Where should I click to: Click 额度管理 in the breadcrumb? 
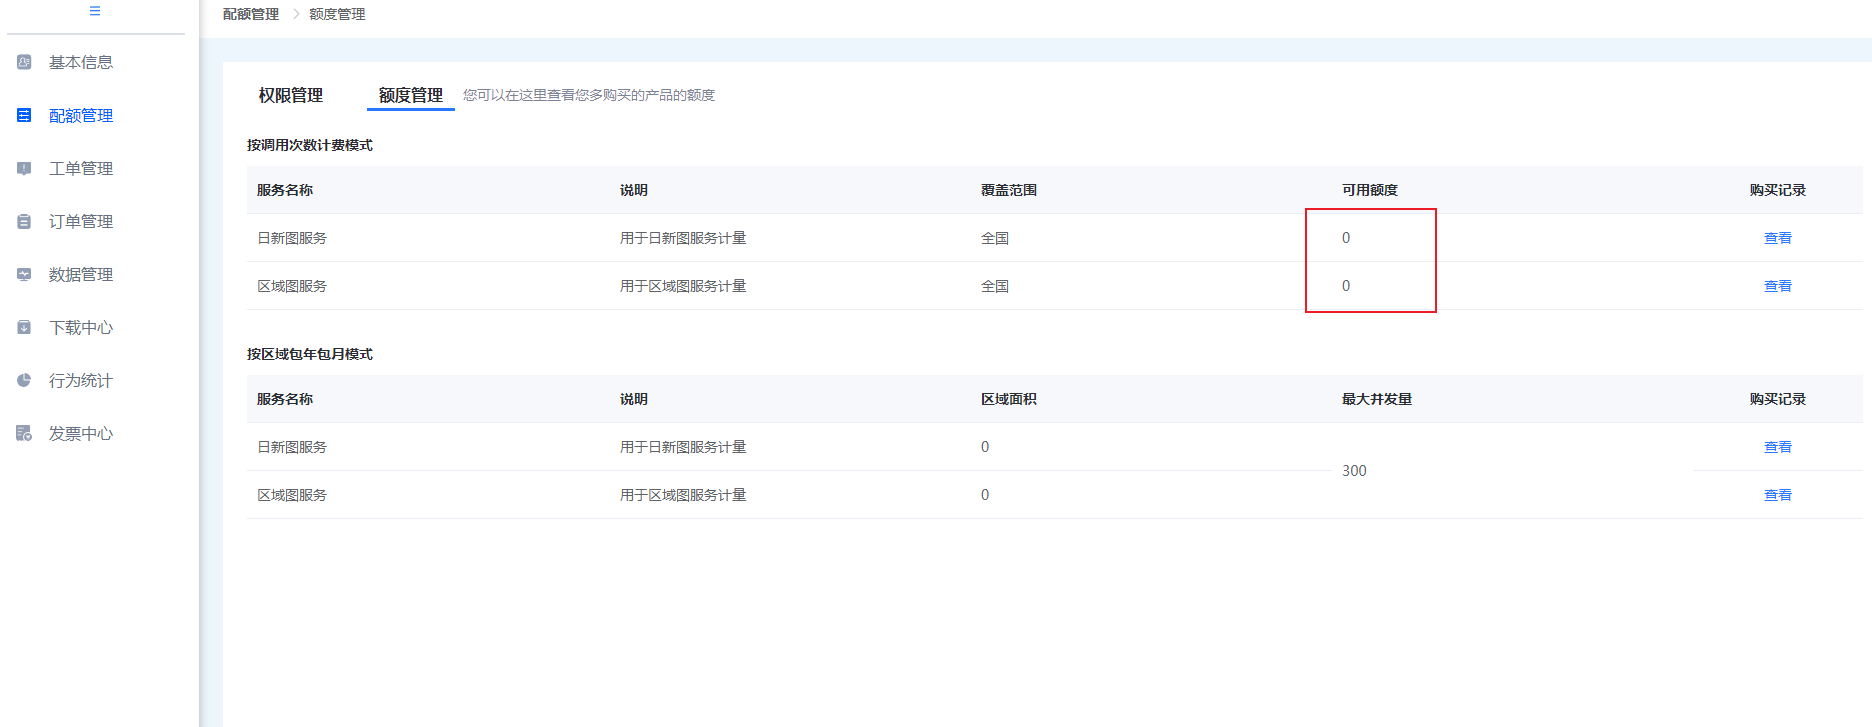[x=337, y=14]
